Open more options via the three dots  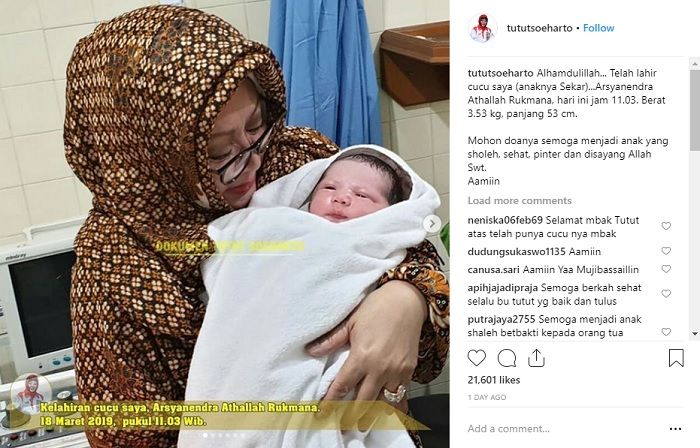point(675,429)
